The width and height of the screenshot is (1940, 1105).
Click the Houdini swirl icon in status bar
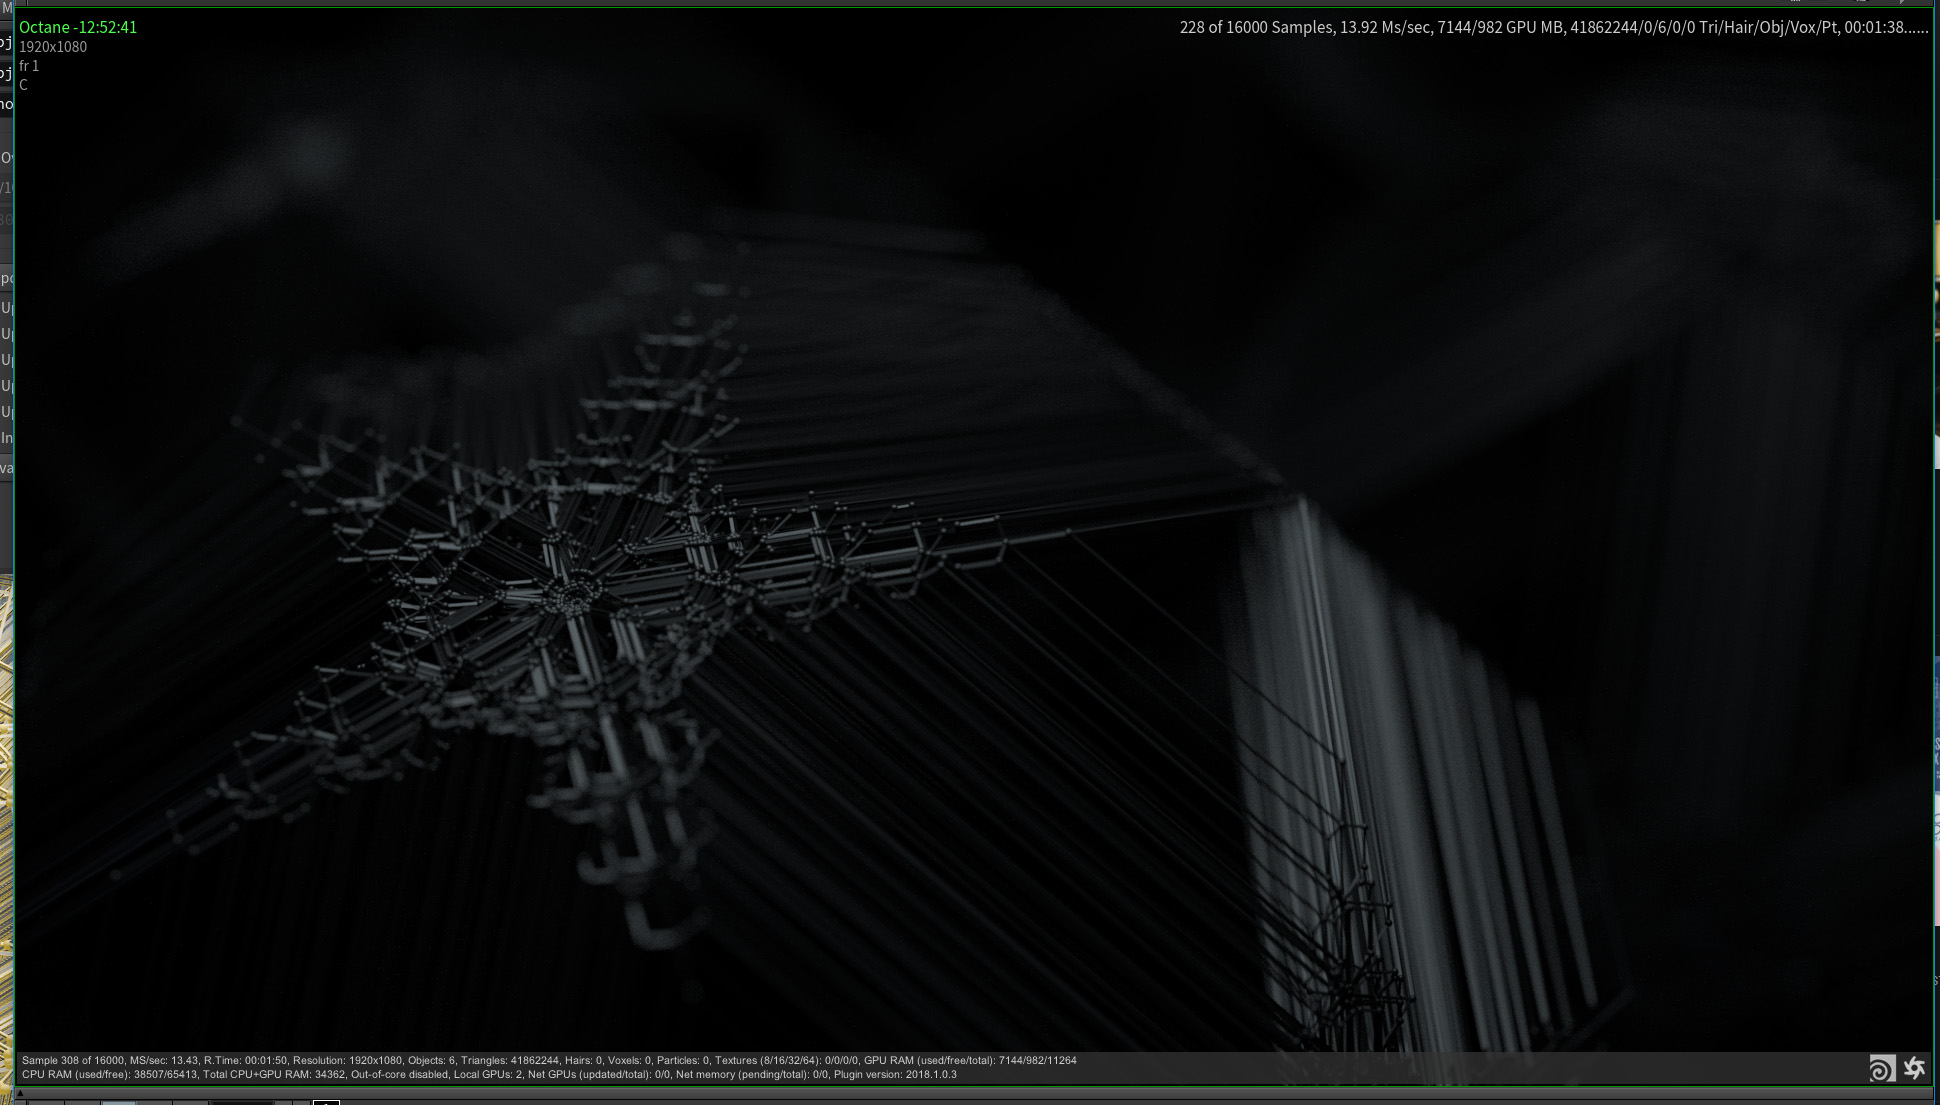coord(1881,1069)
